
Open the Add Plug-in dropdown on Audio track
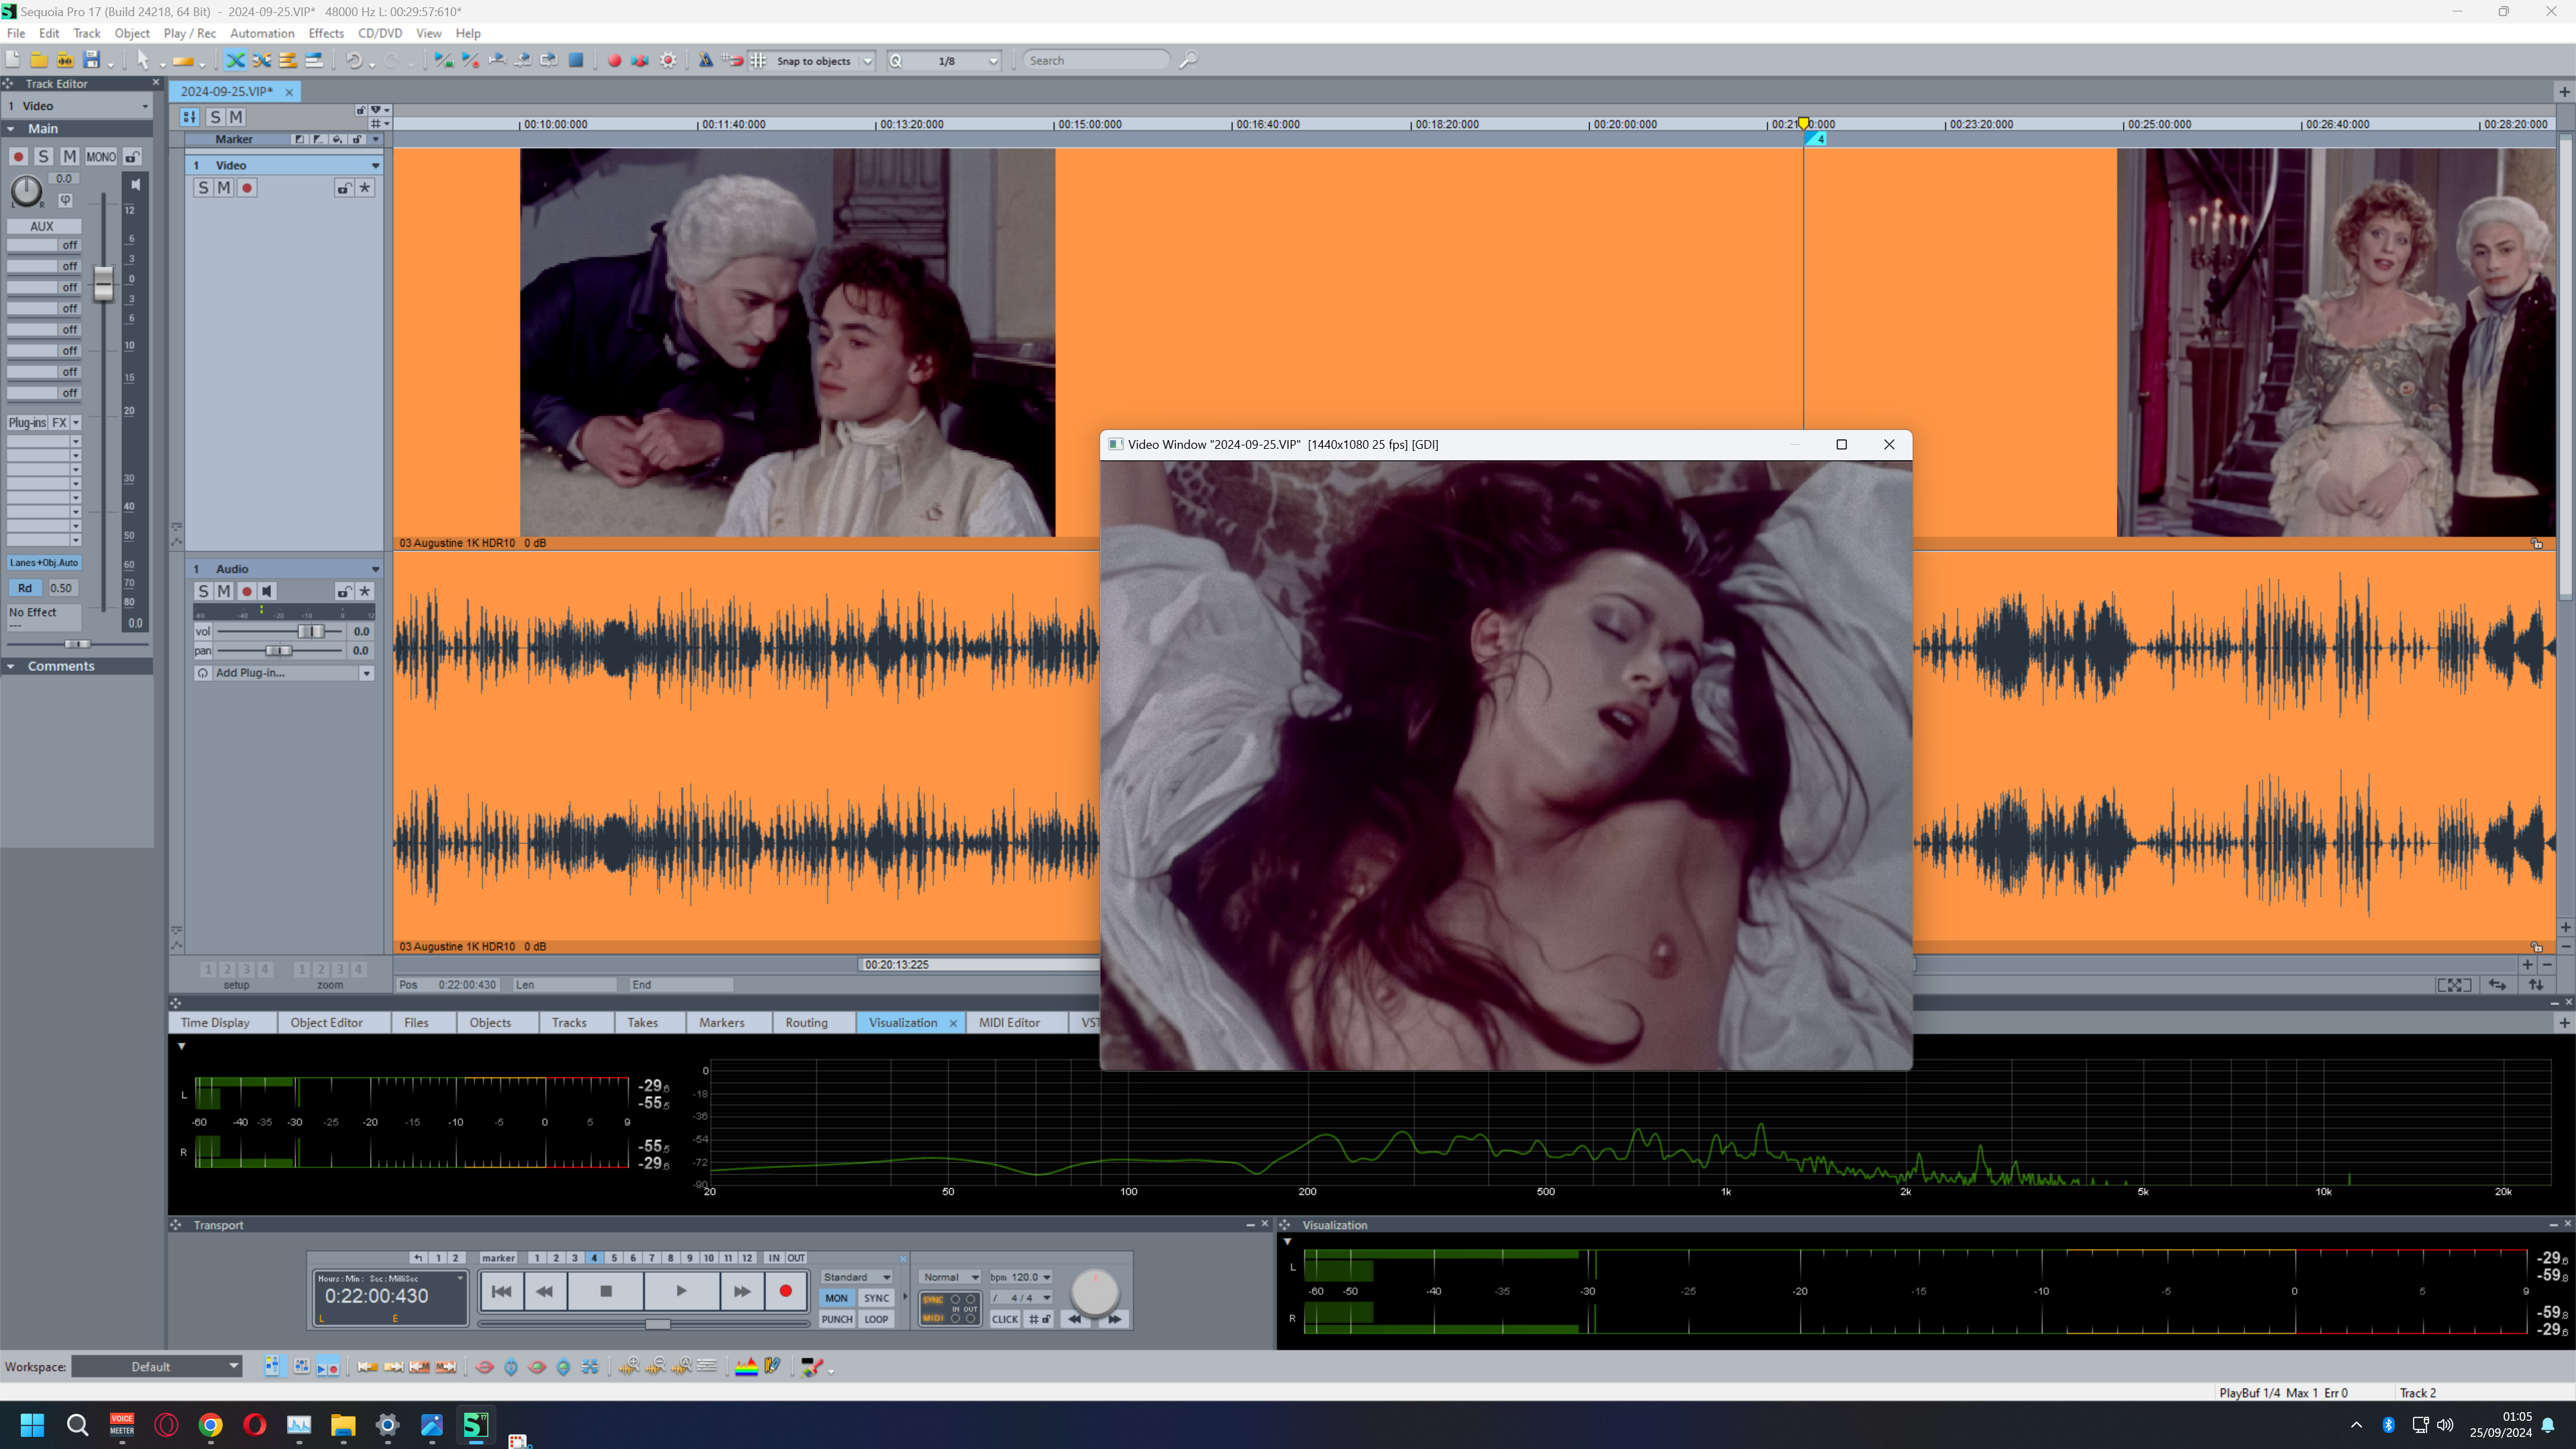(x=366, y=673)
